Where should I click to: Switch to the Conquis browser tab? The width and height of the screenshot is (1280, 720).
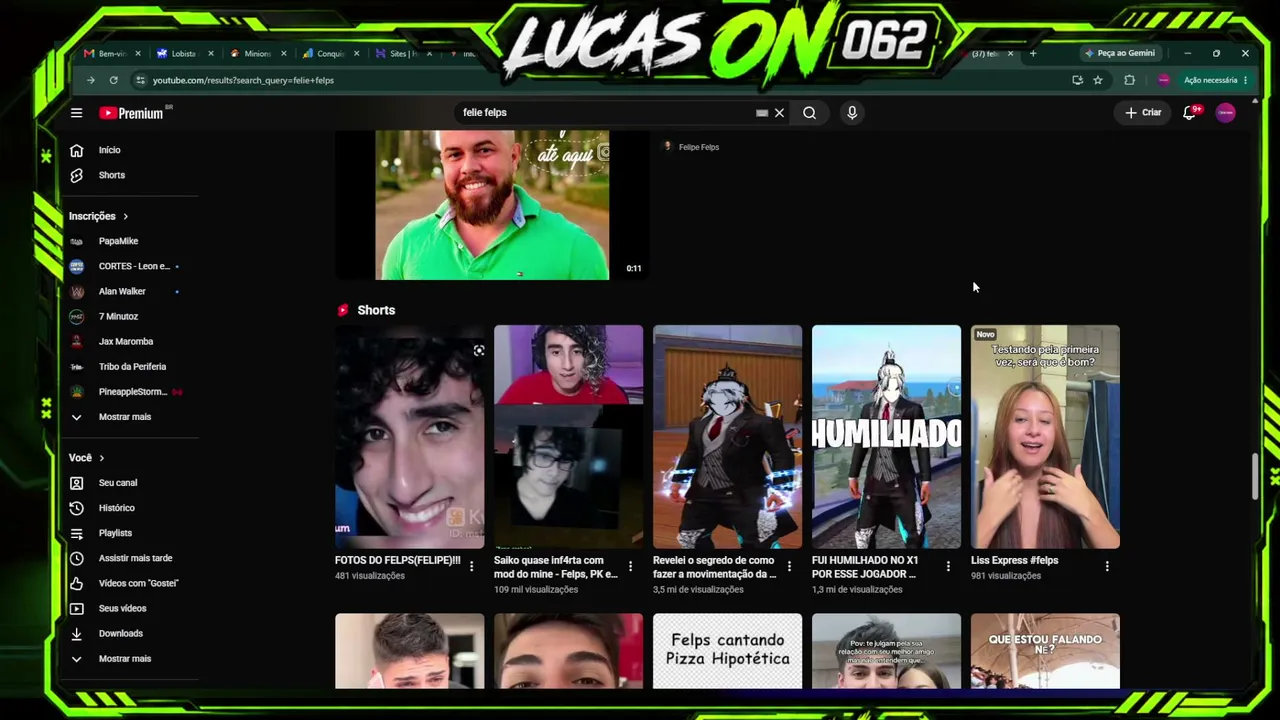point(332,54)
